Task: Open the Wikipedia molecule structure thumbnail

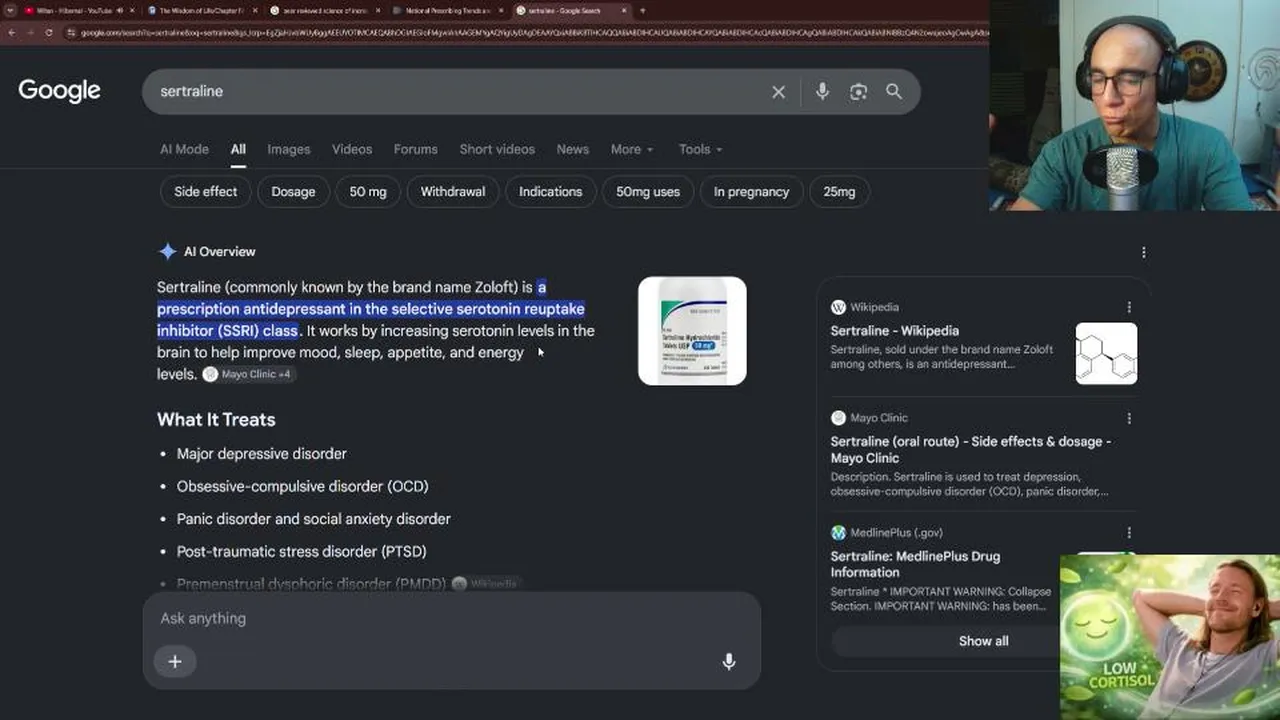Action: point(1106,353)
